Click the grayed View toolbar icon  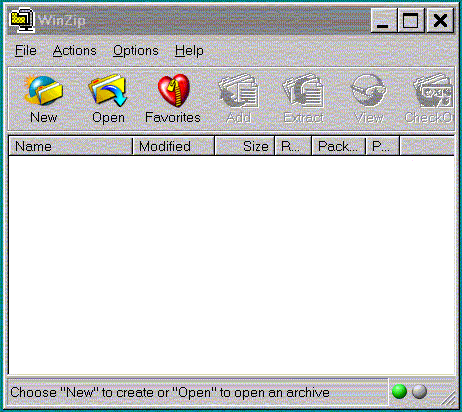click(369, 91)
